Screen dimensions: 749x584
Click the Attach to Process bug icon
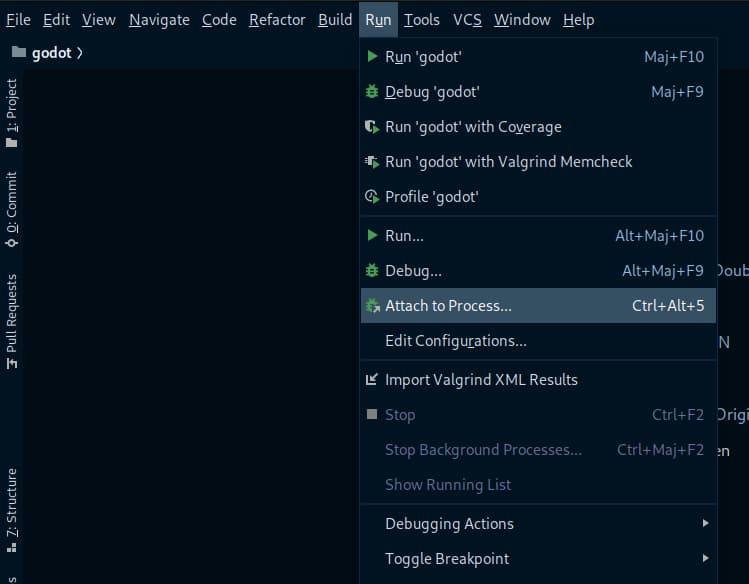coord(372,306)
